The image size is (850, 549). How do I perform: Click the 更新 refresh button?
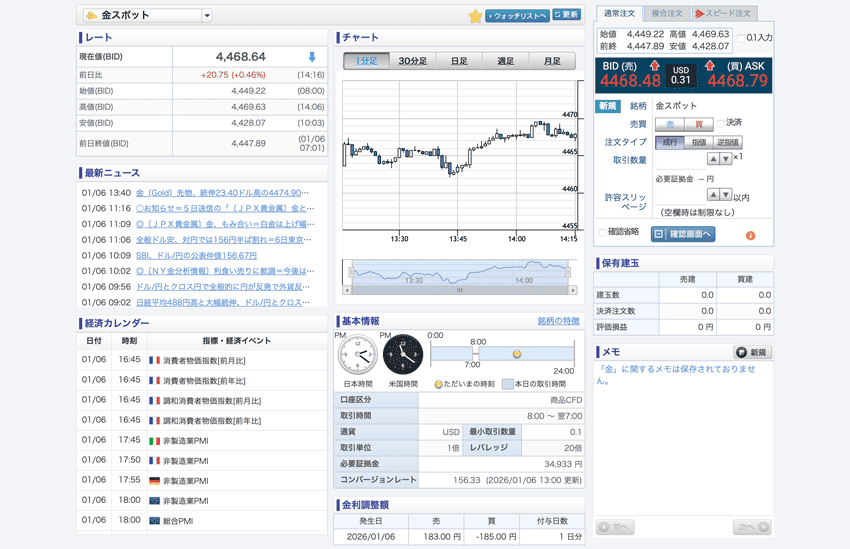pos(566,15)
